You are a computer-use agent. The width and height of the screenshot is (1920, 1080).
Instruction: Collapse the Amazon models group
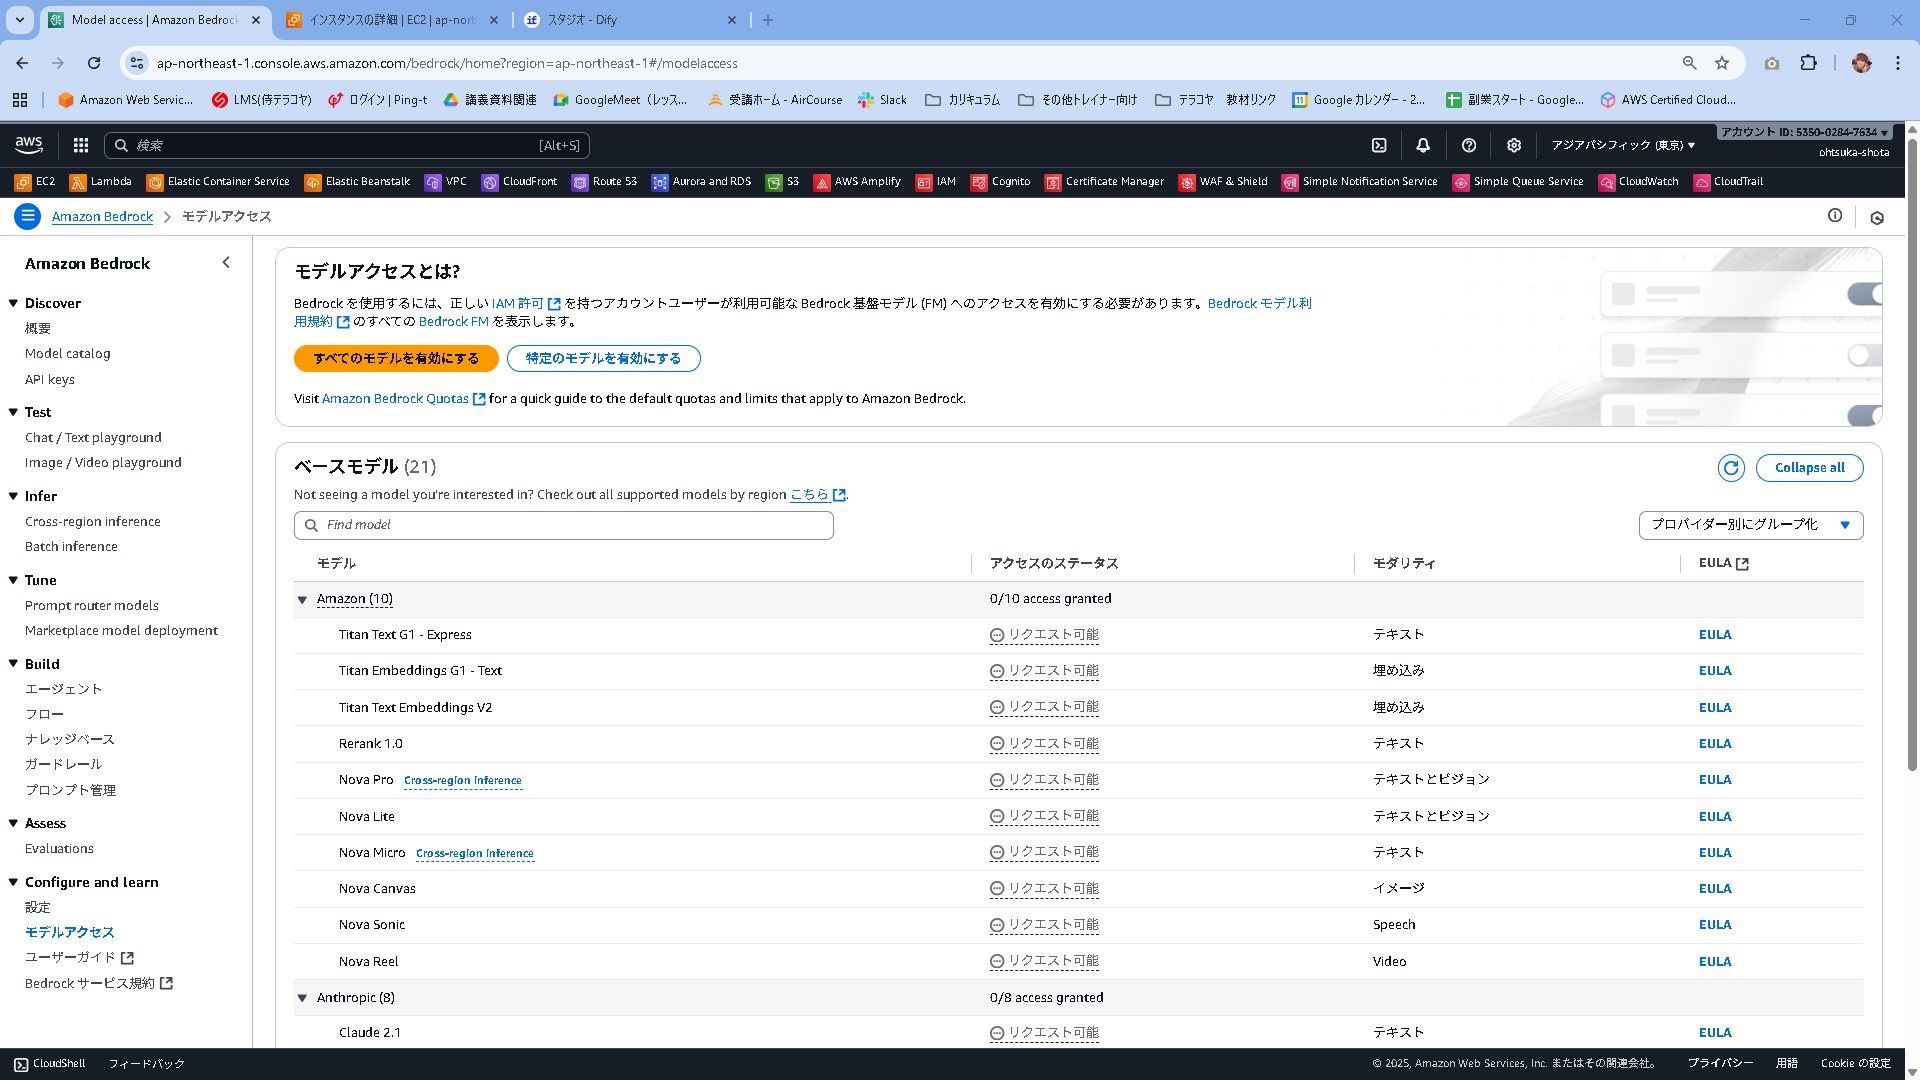tap(302, 599)
